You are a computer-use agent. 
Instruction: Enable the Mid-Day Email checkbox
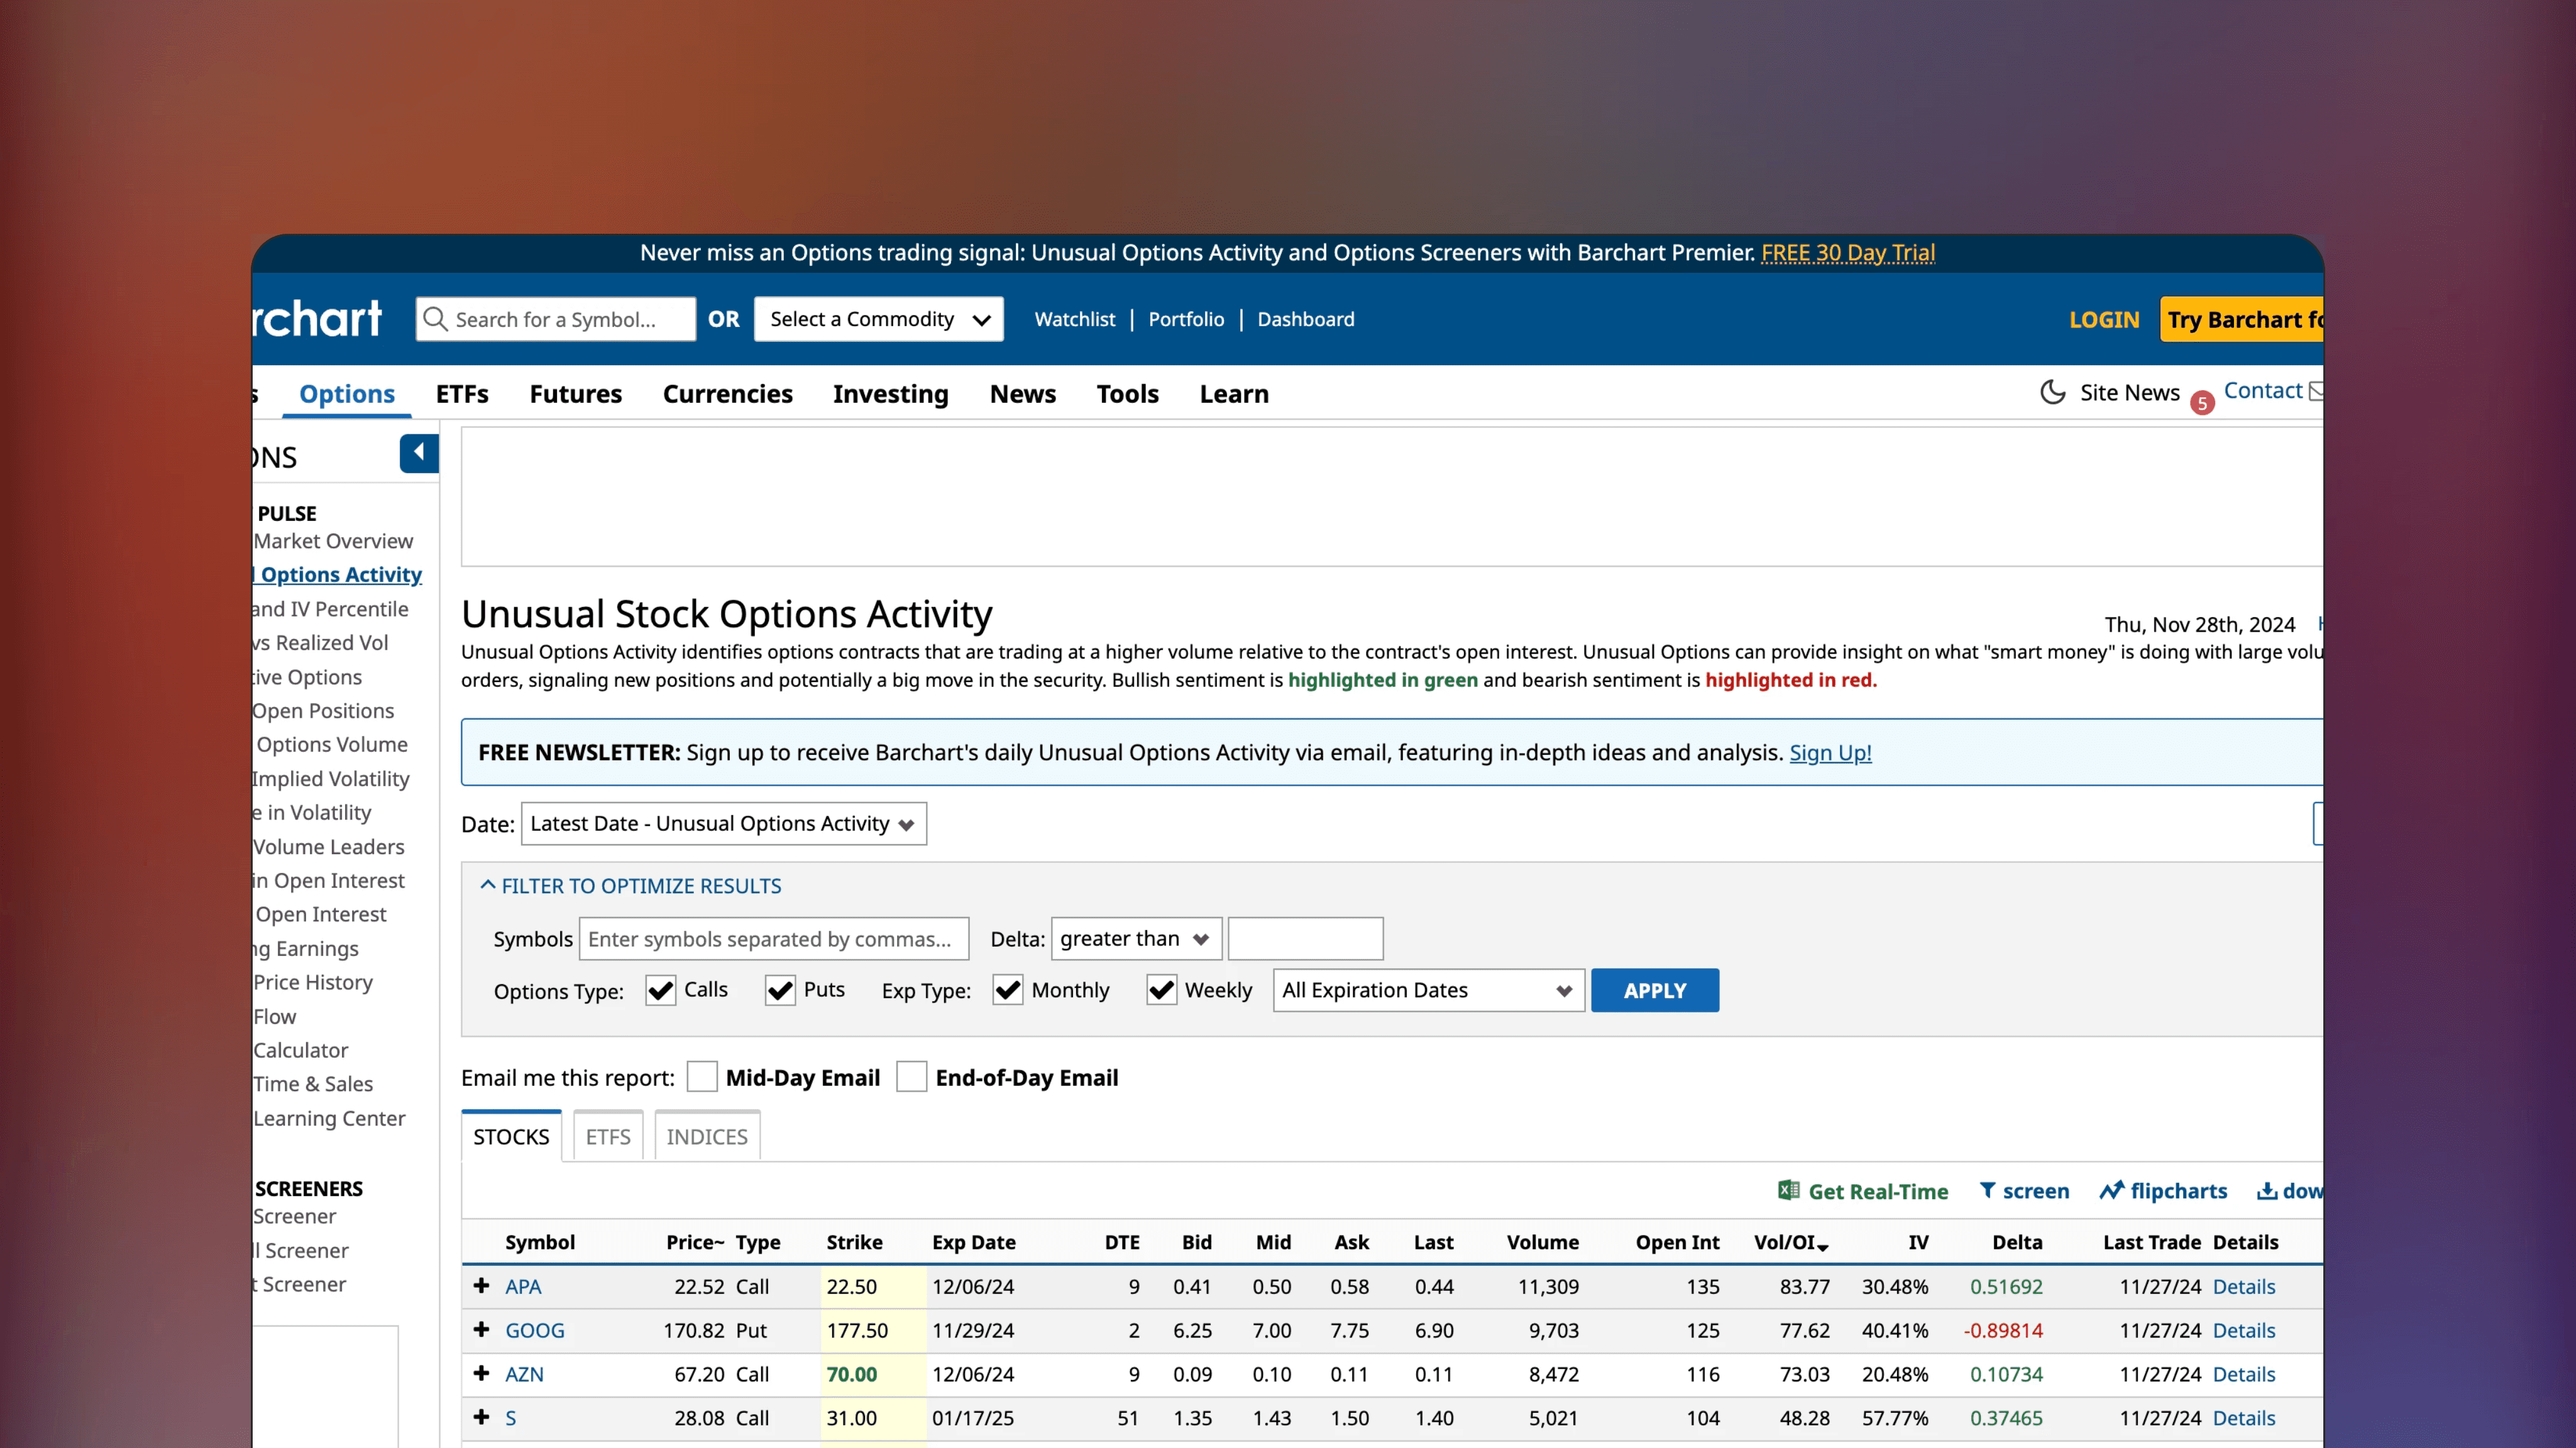tap(703, 1077)
